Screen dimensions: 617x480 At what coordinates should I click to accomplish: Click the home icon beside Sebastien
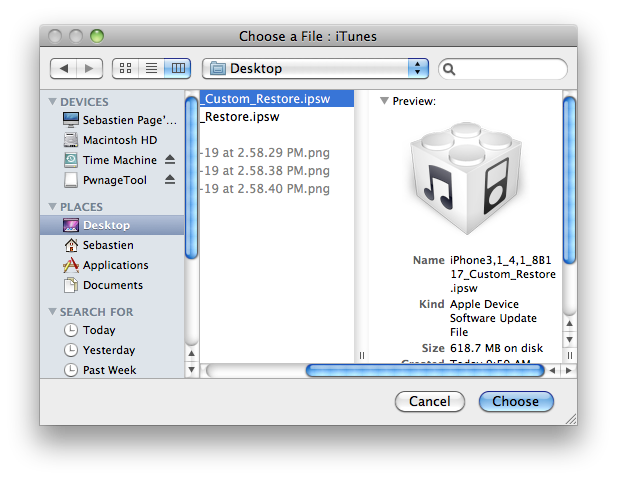71,245
